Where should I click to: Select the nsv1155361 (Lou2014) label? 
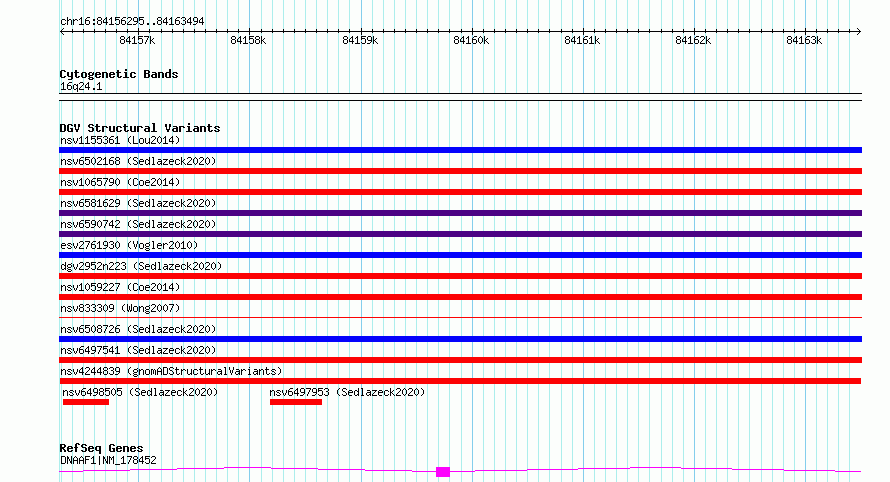120,140
